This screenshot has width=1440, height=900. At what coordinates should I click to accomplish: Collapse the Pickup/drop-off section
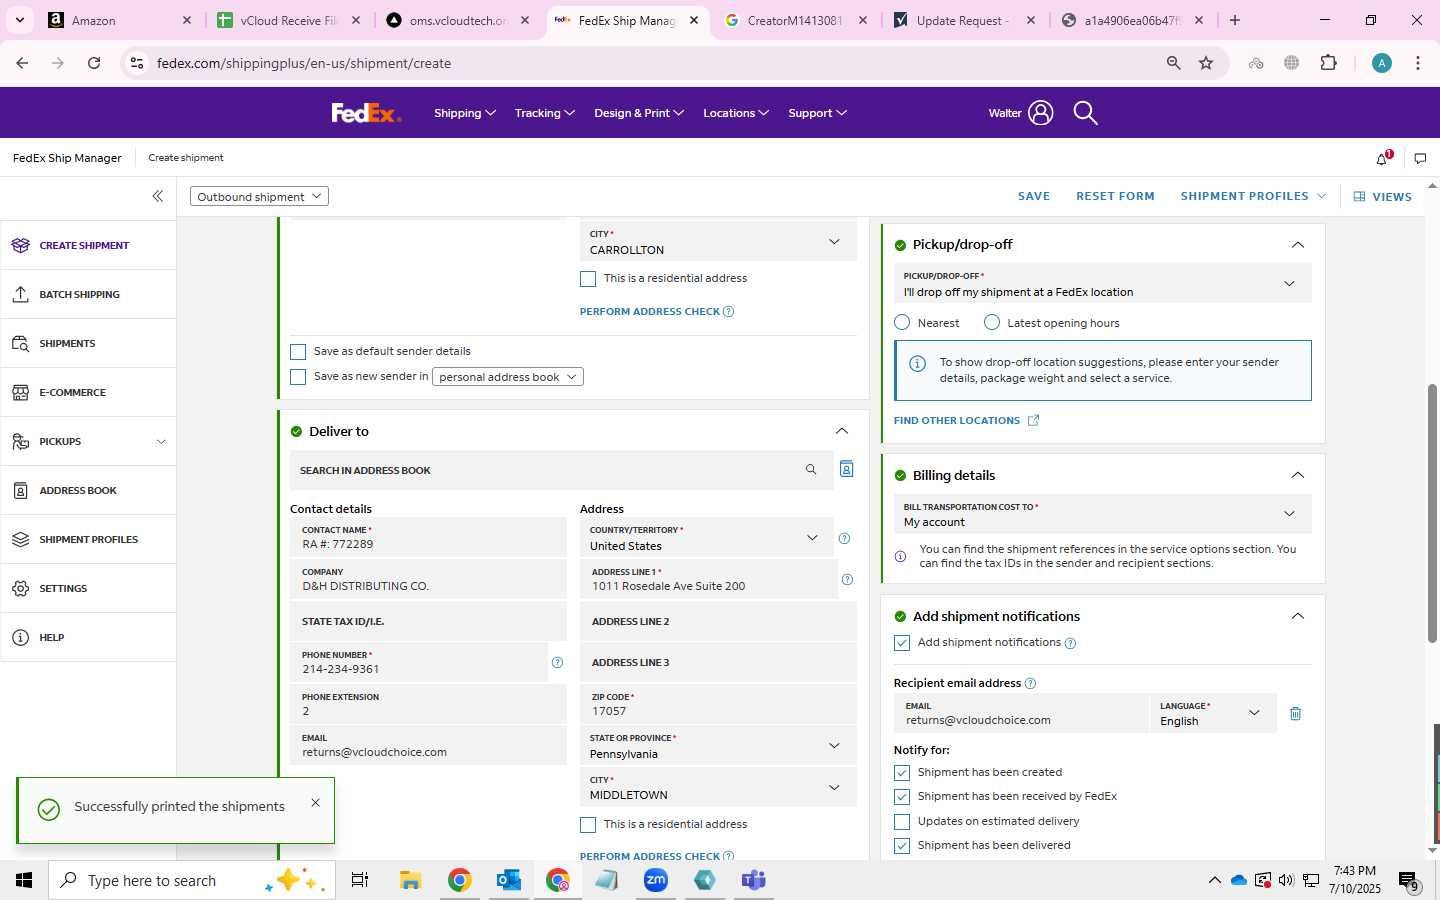pyautogui.click(x=1298, y=245)
